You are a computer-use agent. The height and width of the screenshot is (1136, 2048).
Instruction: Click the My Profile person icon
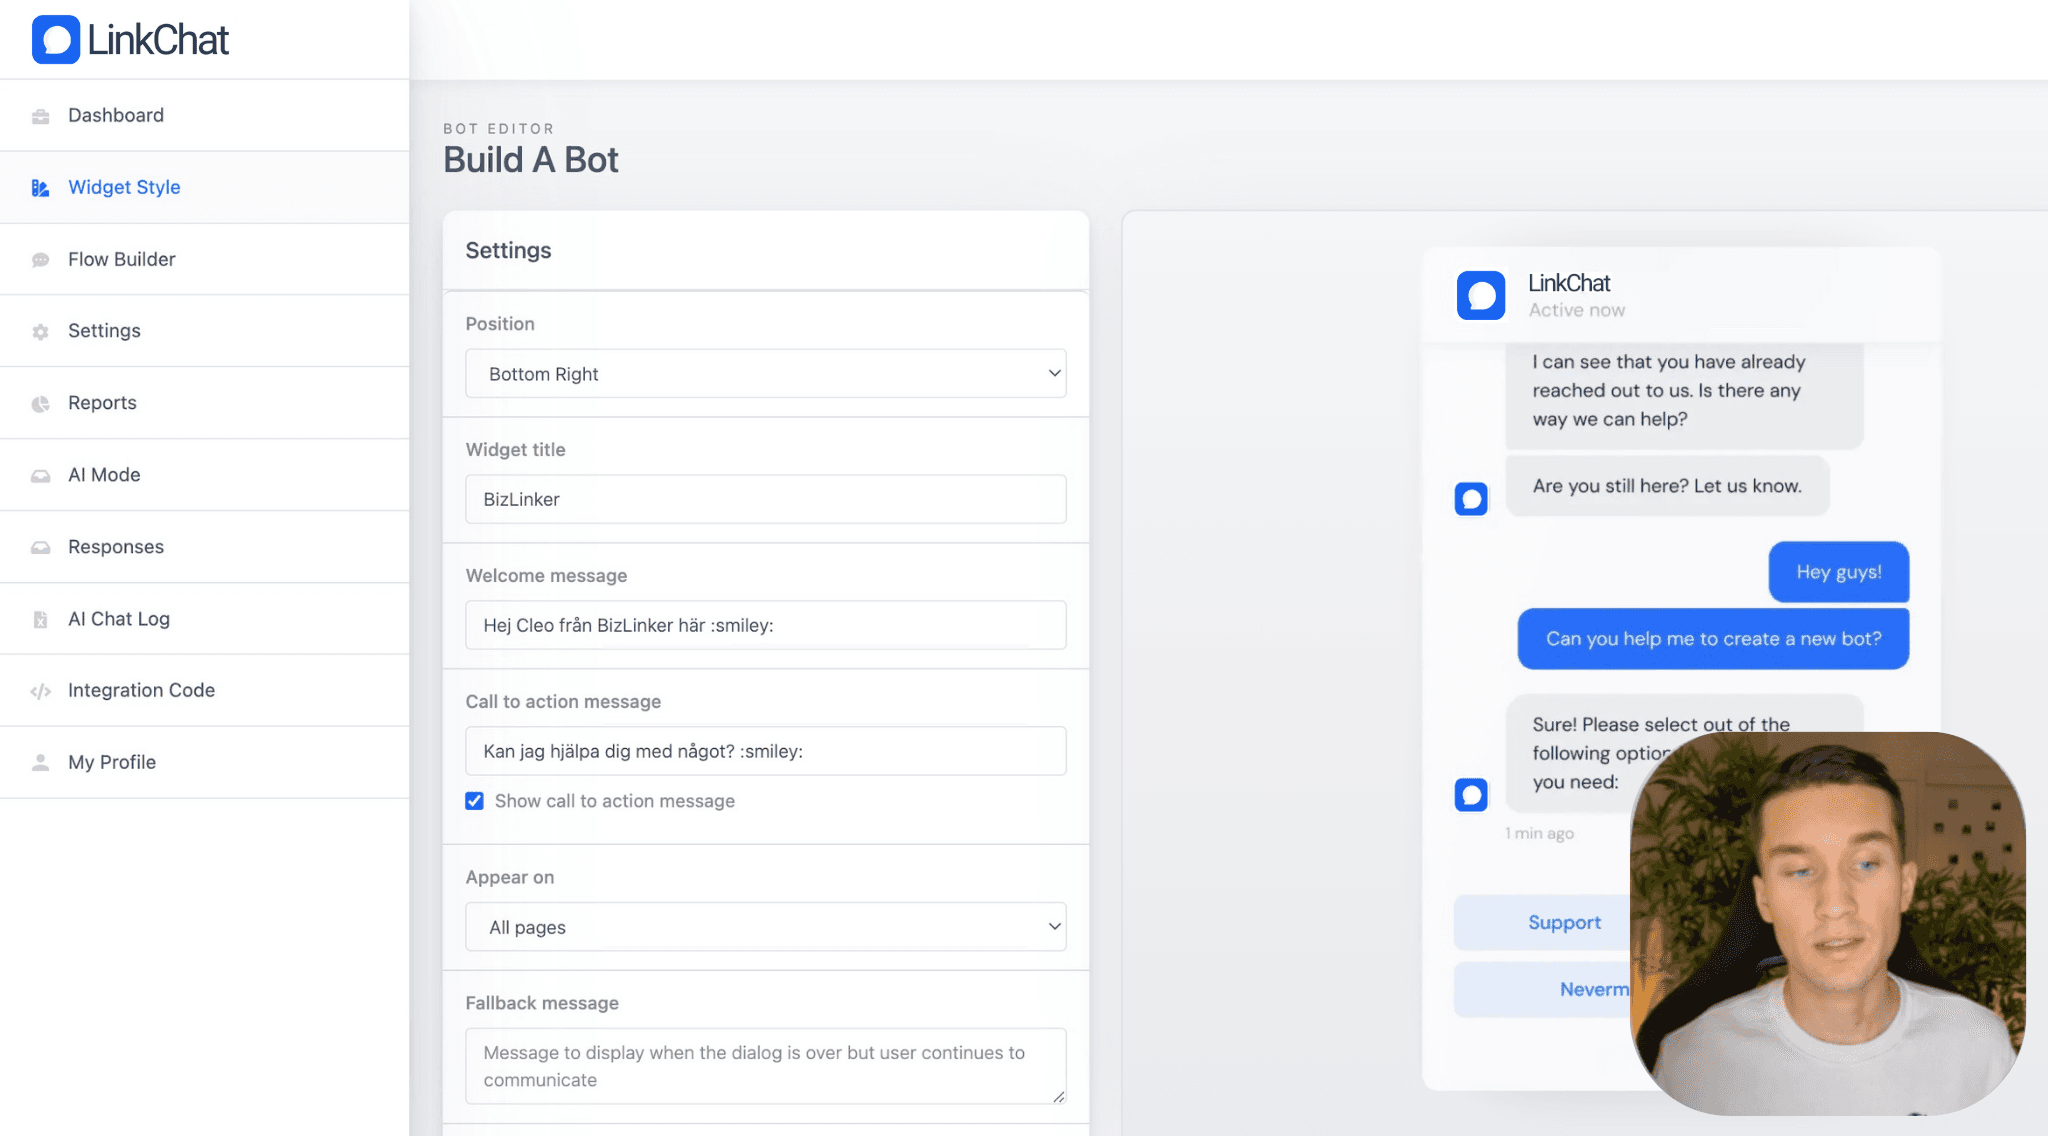pyautogui.click(x=40, y=762)
